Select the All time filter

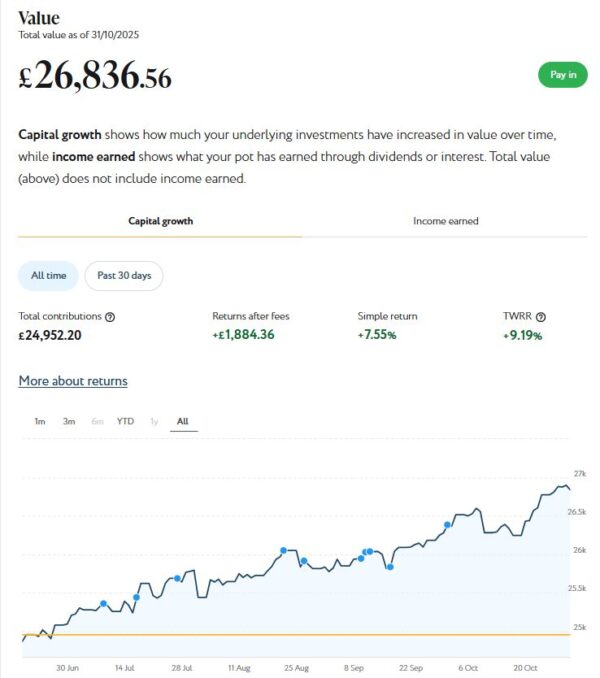47,275
